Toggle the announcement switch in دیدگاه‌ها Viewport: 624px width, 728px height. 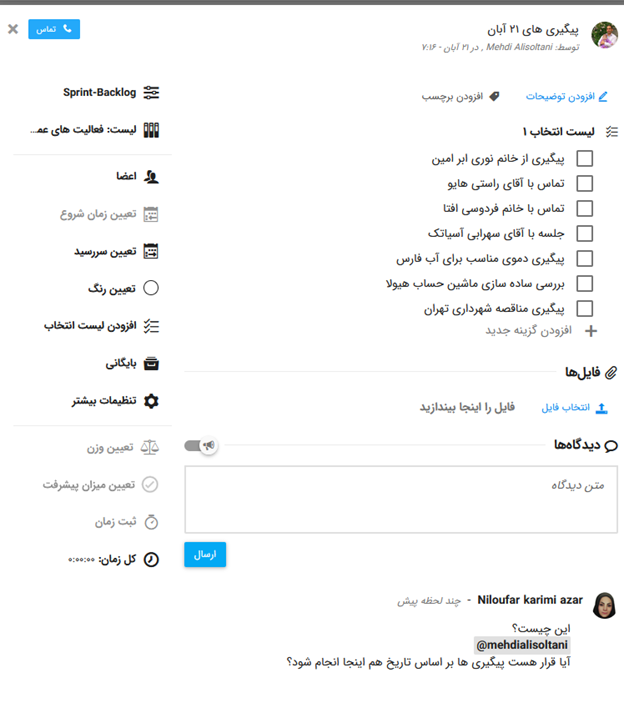coord(201,446)
